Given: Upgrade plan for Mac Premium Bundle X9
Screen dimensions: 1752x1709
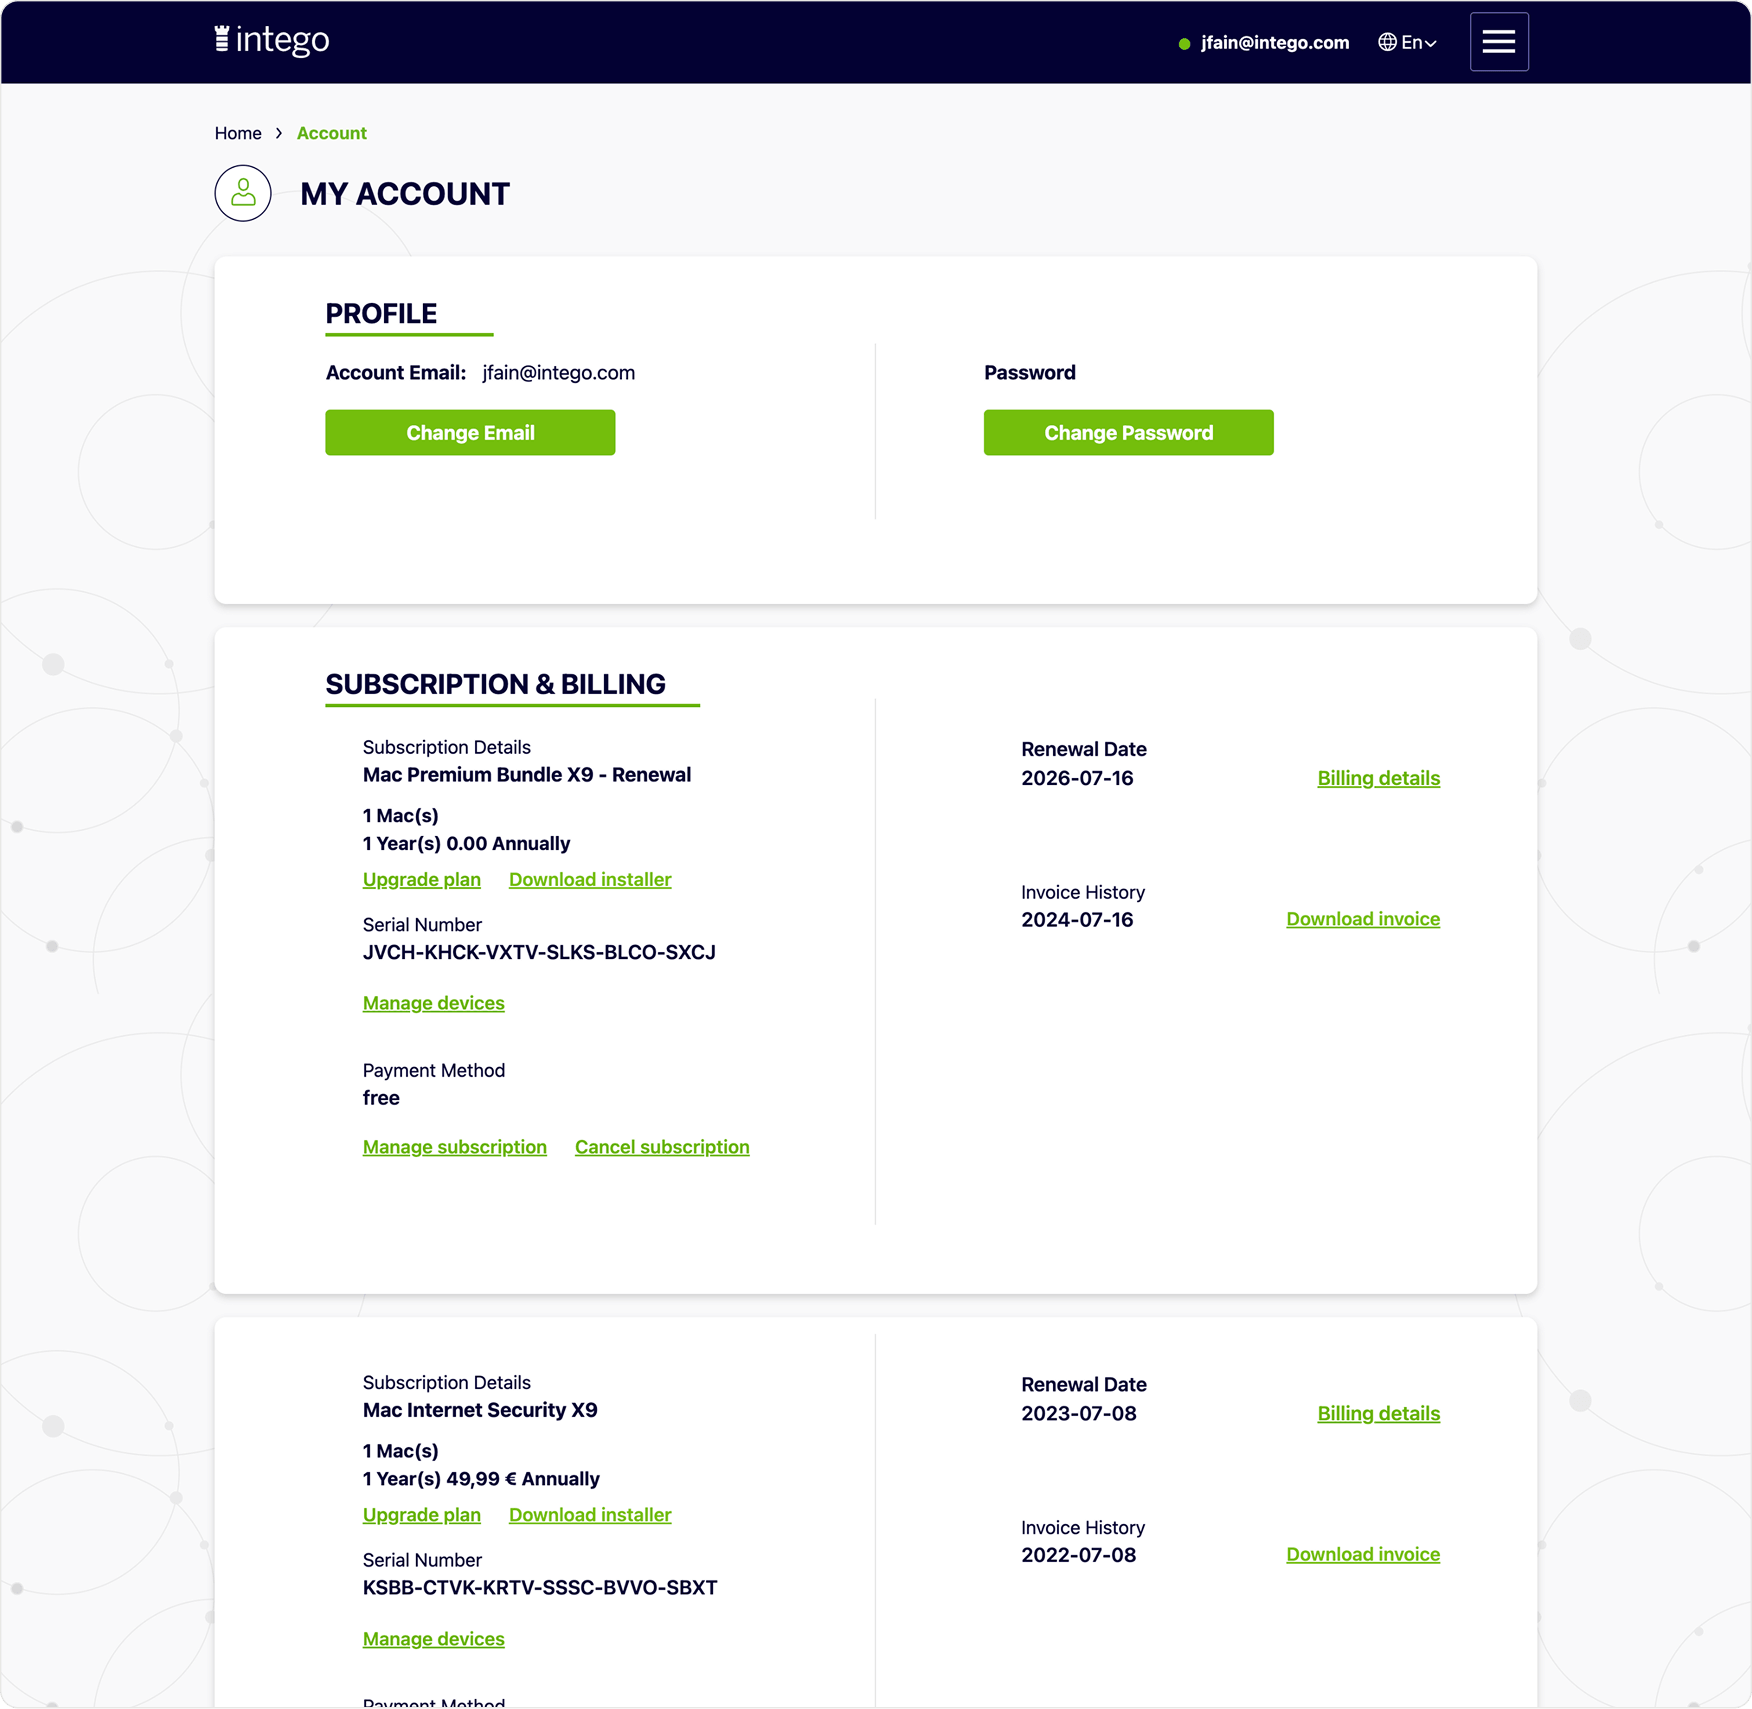Looking at the screenshot, I should coord(421,880).
